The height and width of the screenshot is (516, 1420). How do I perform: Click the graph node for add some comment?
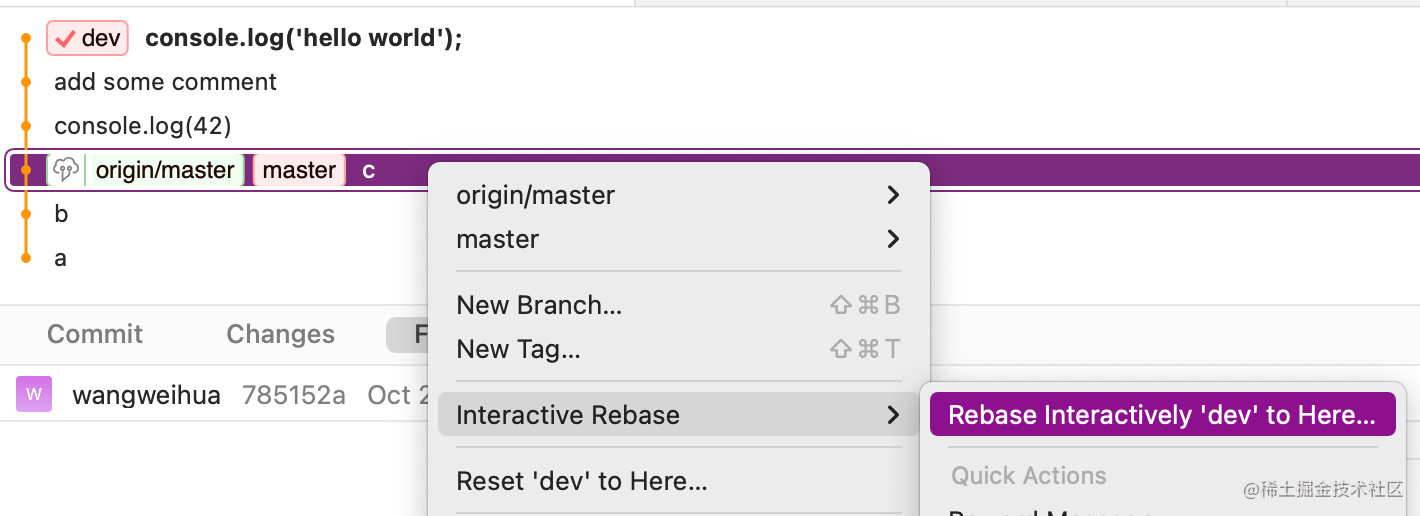coord(26,82)
